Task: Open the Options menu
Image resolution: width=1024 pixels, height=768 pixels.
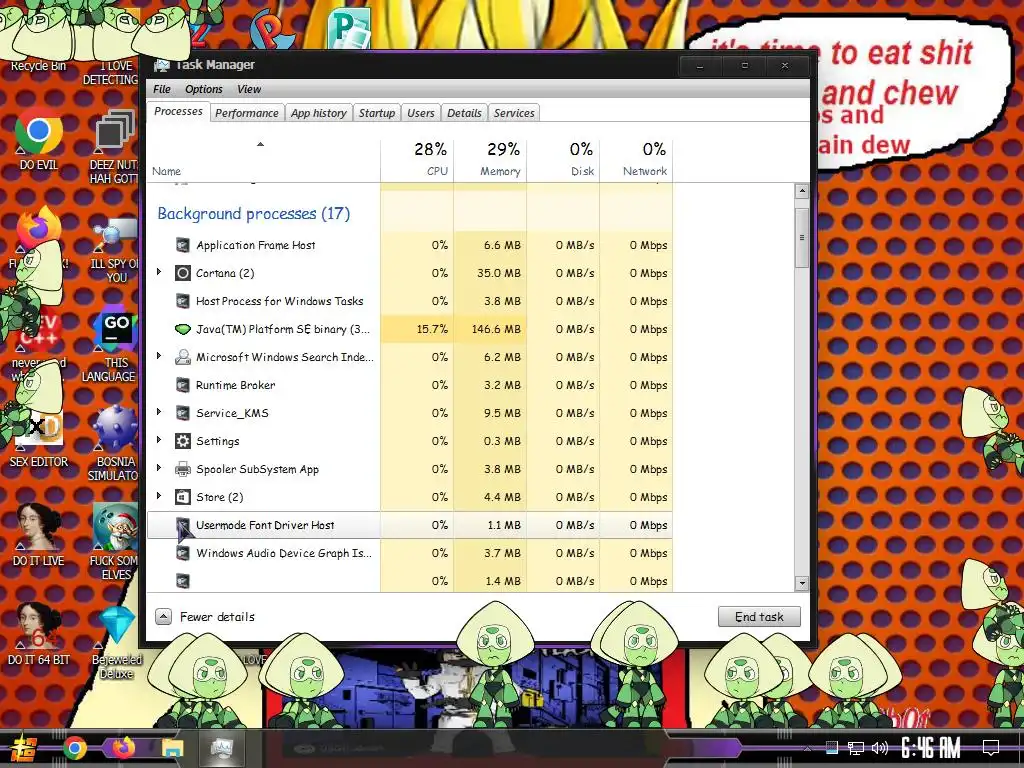Action: (x=204, y=89)
